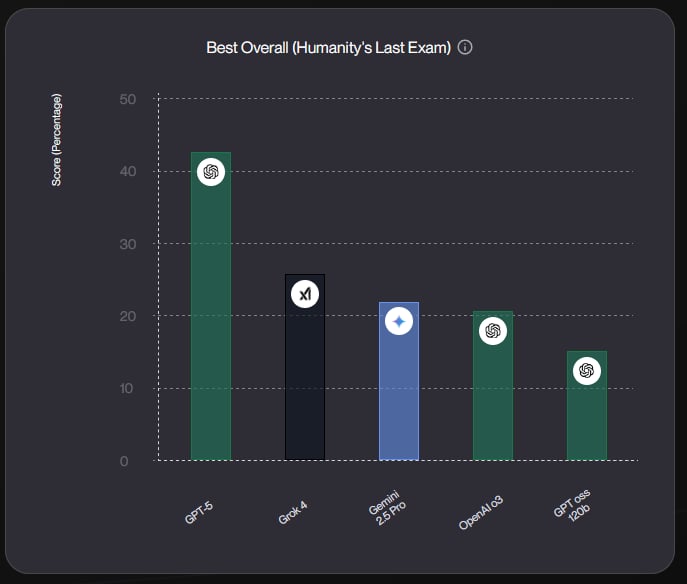
Task: Click the '10' y-axis tick label
Action: [x=126, y=388]
